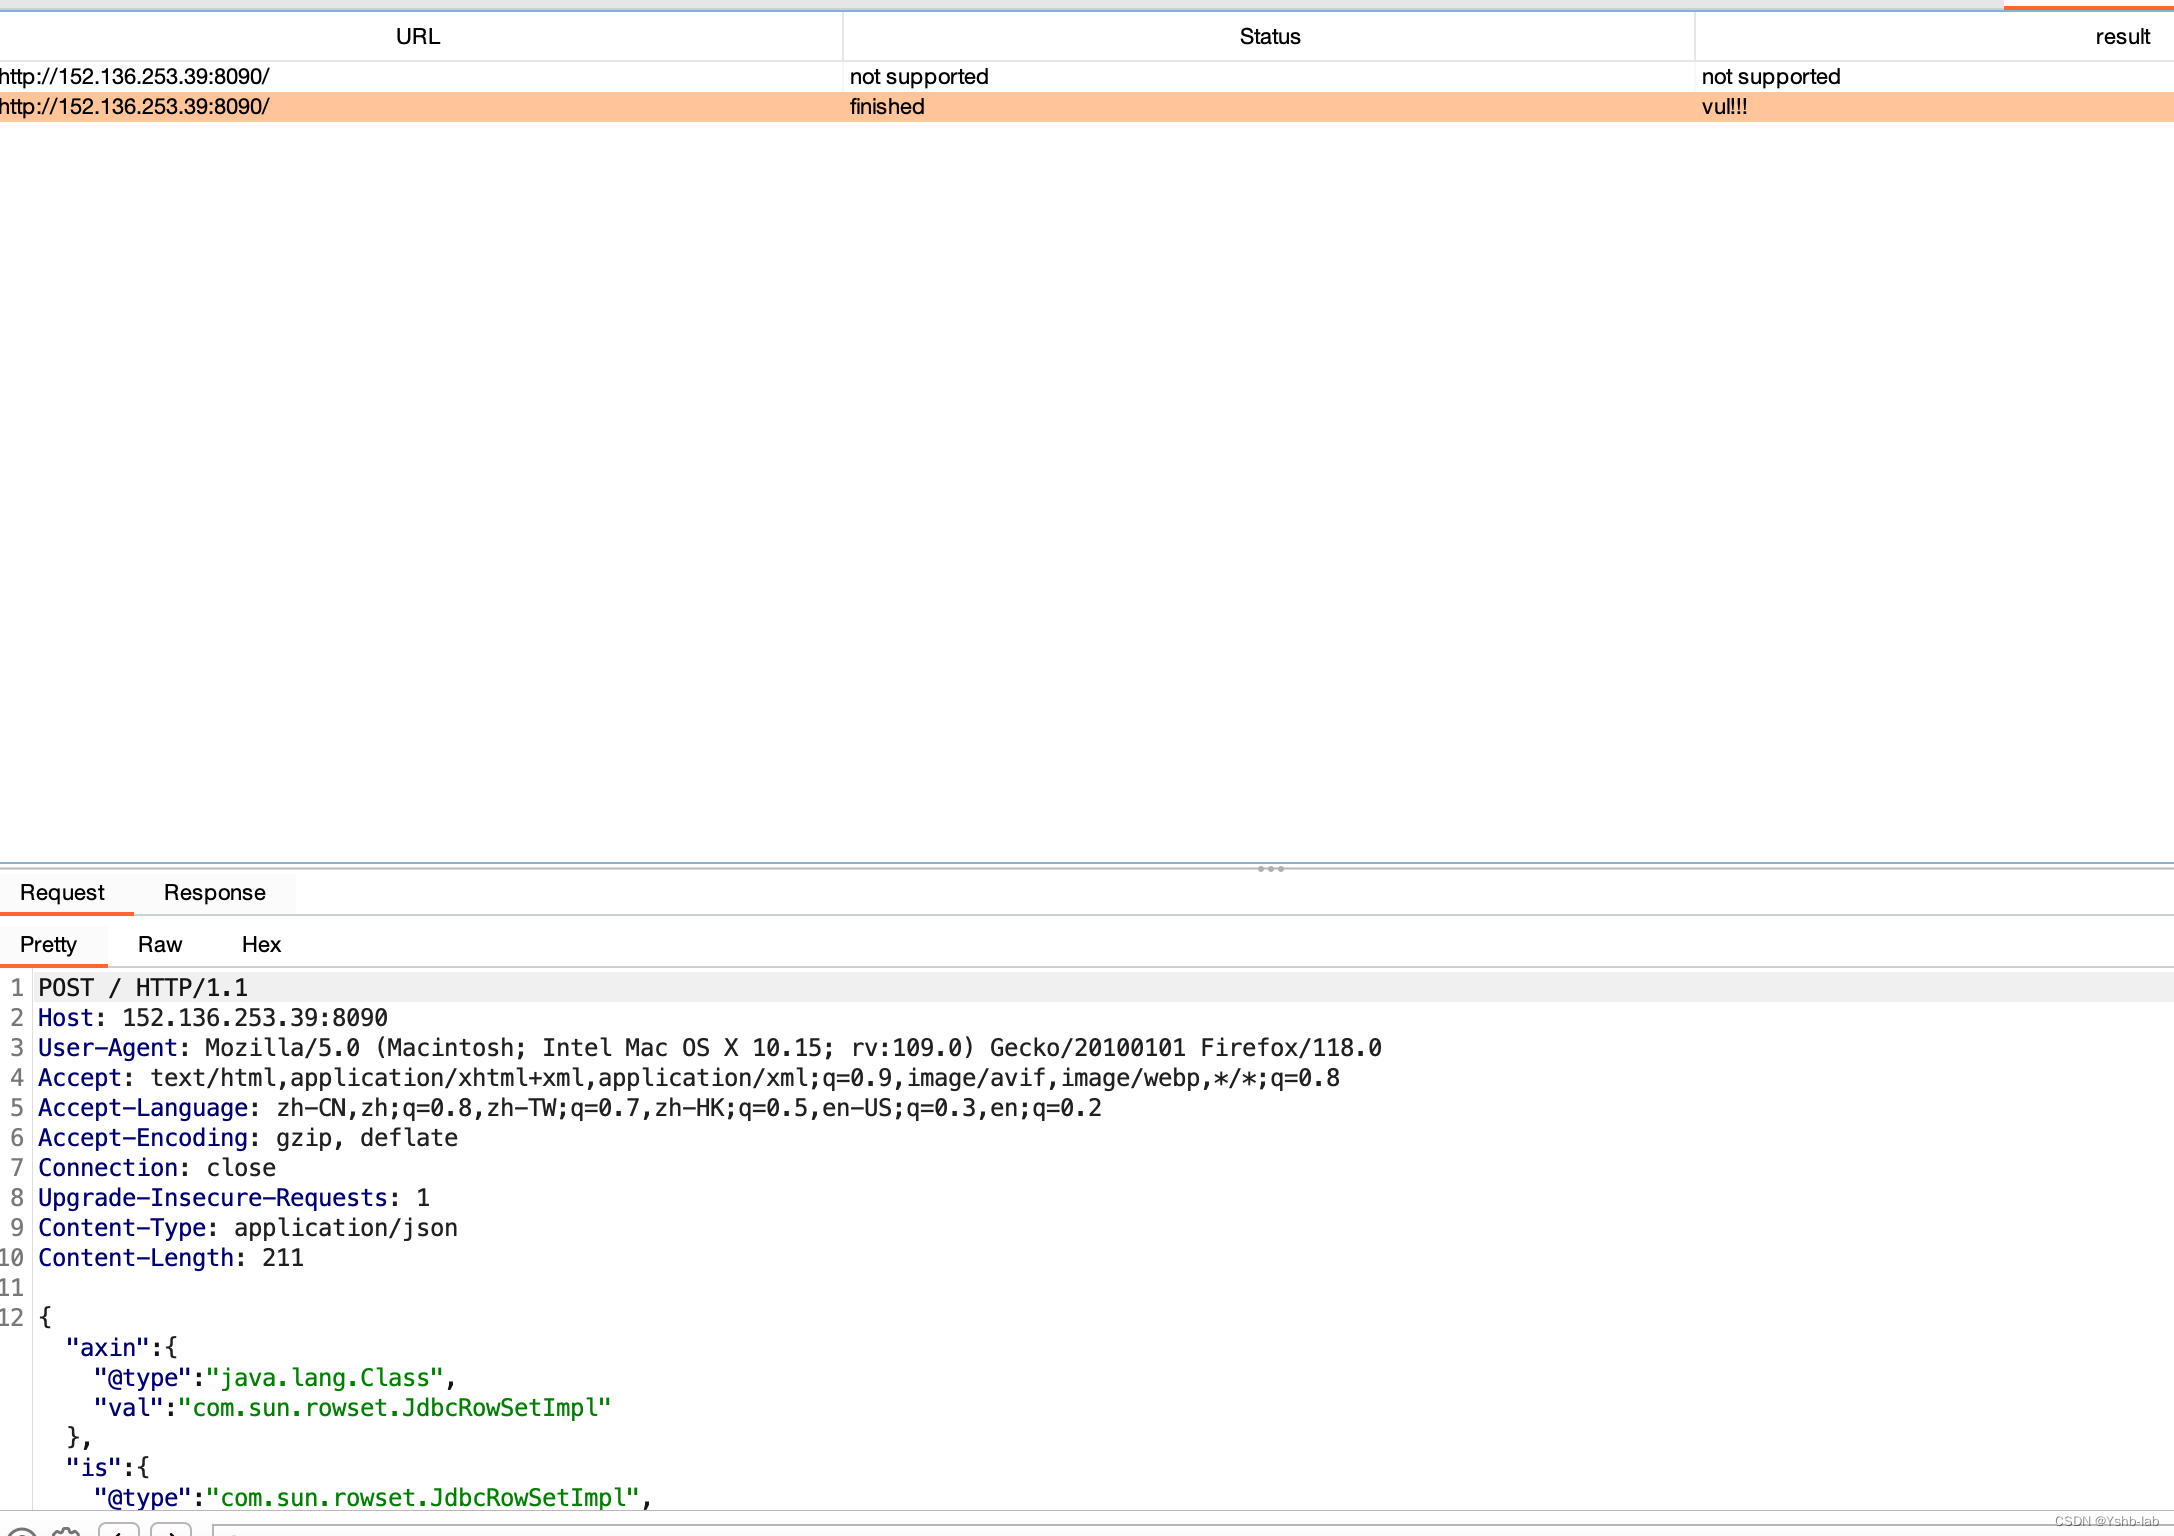The height and width of the screenshot is (1536, 2174).
Task: Click line number 12 in the request editor
Action: [13, 1317]
